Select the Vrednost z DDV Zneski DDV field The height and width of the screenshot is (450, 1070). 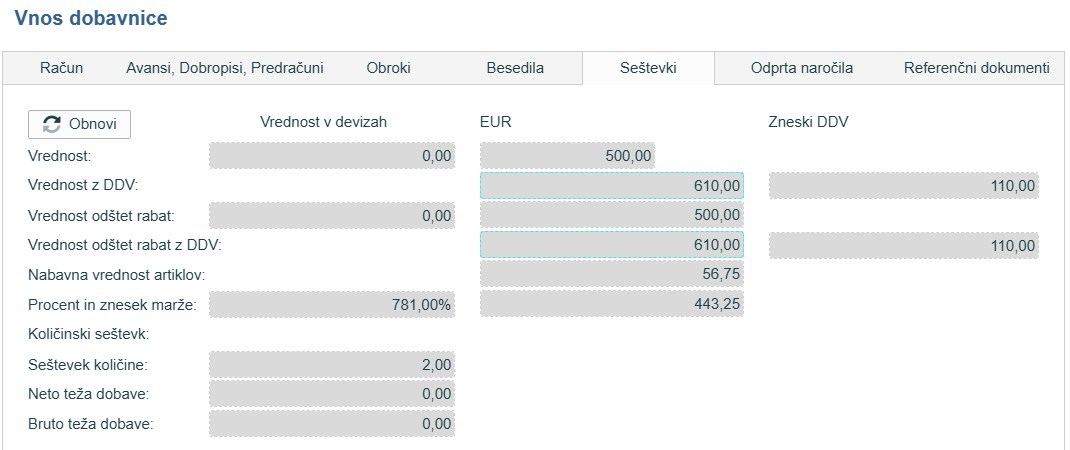pyautogui.click(x=903, y=186)
